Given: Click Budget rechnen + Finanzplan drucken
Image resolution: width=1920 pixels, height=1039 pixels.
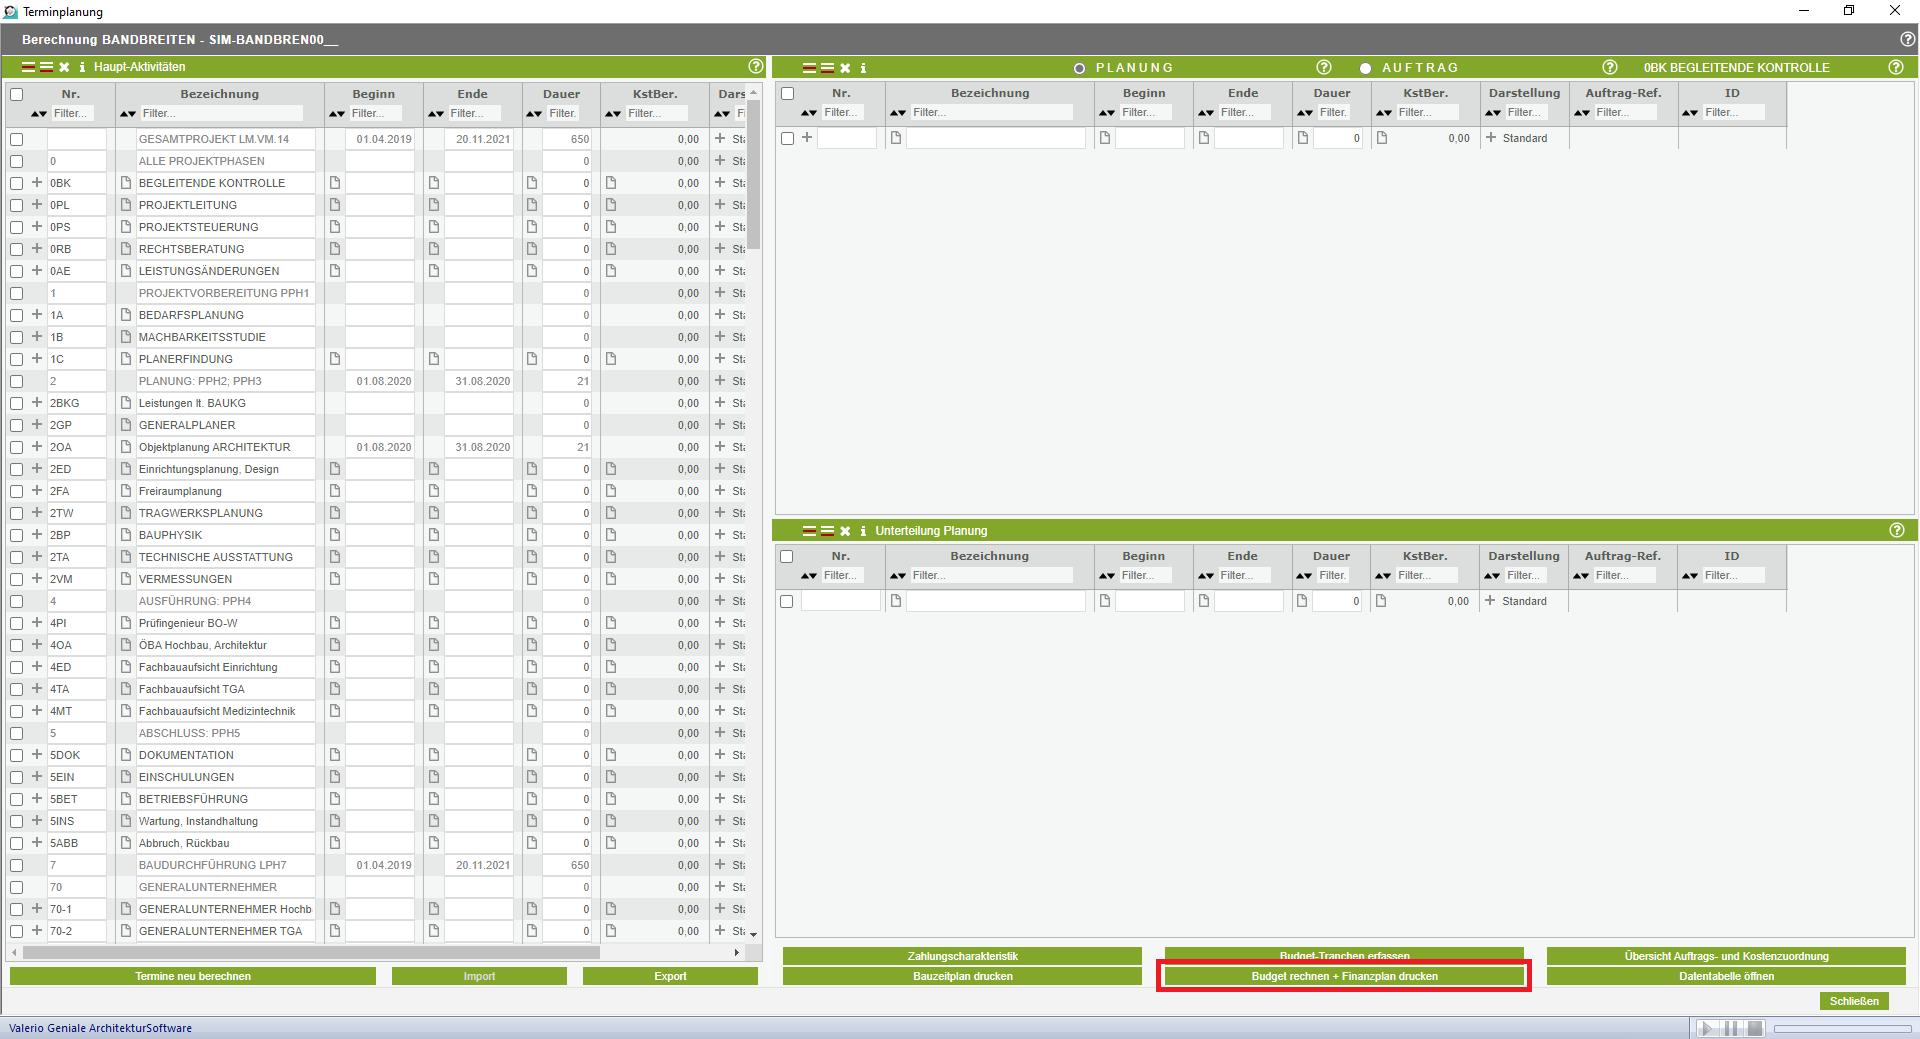Looking at the screenshot, I should click(x=1344, y=976).
